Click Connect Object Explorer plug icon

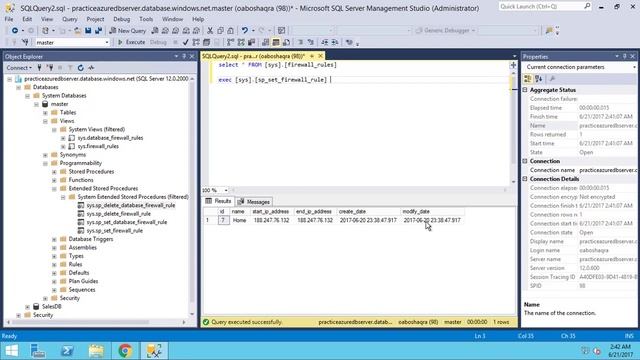[x=40, y=68]
